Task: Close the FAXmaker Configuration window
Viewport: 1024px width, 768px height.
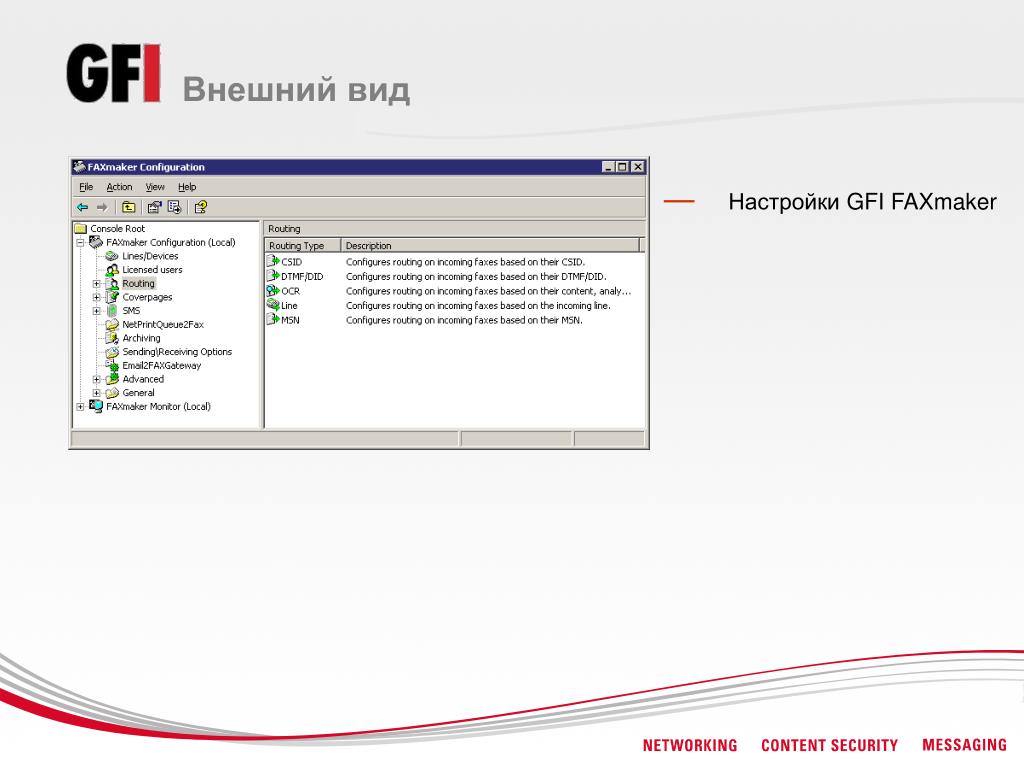Action: [638, 167]
